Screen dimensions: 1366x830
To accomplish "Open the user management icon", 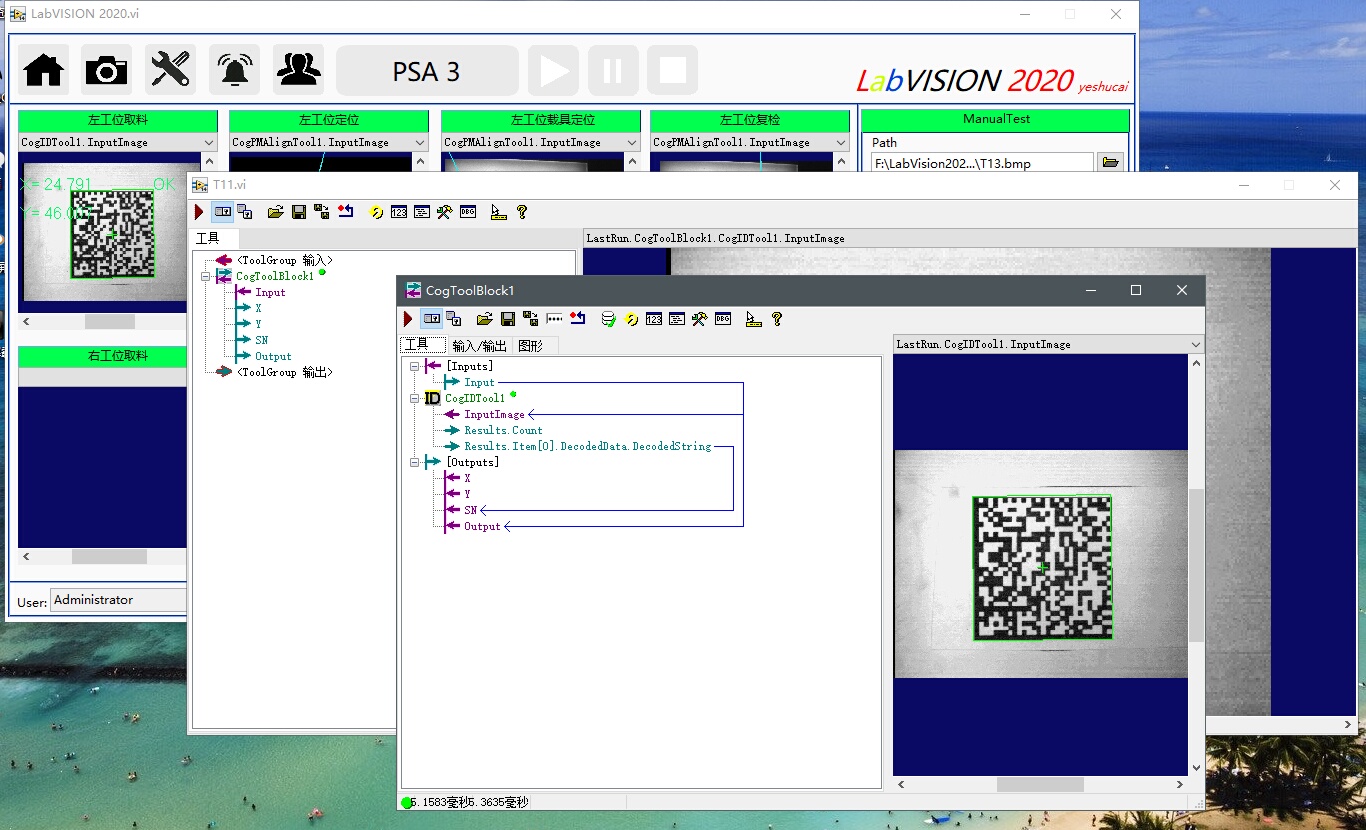I will [298, 70].
